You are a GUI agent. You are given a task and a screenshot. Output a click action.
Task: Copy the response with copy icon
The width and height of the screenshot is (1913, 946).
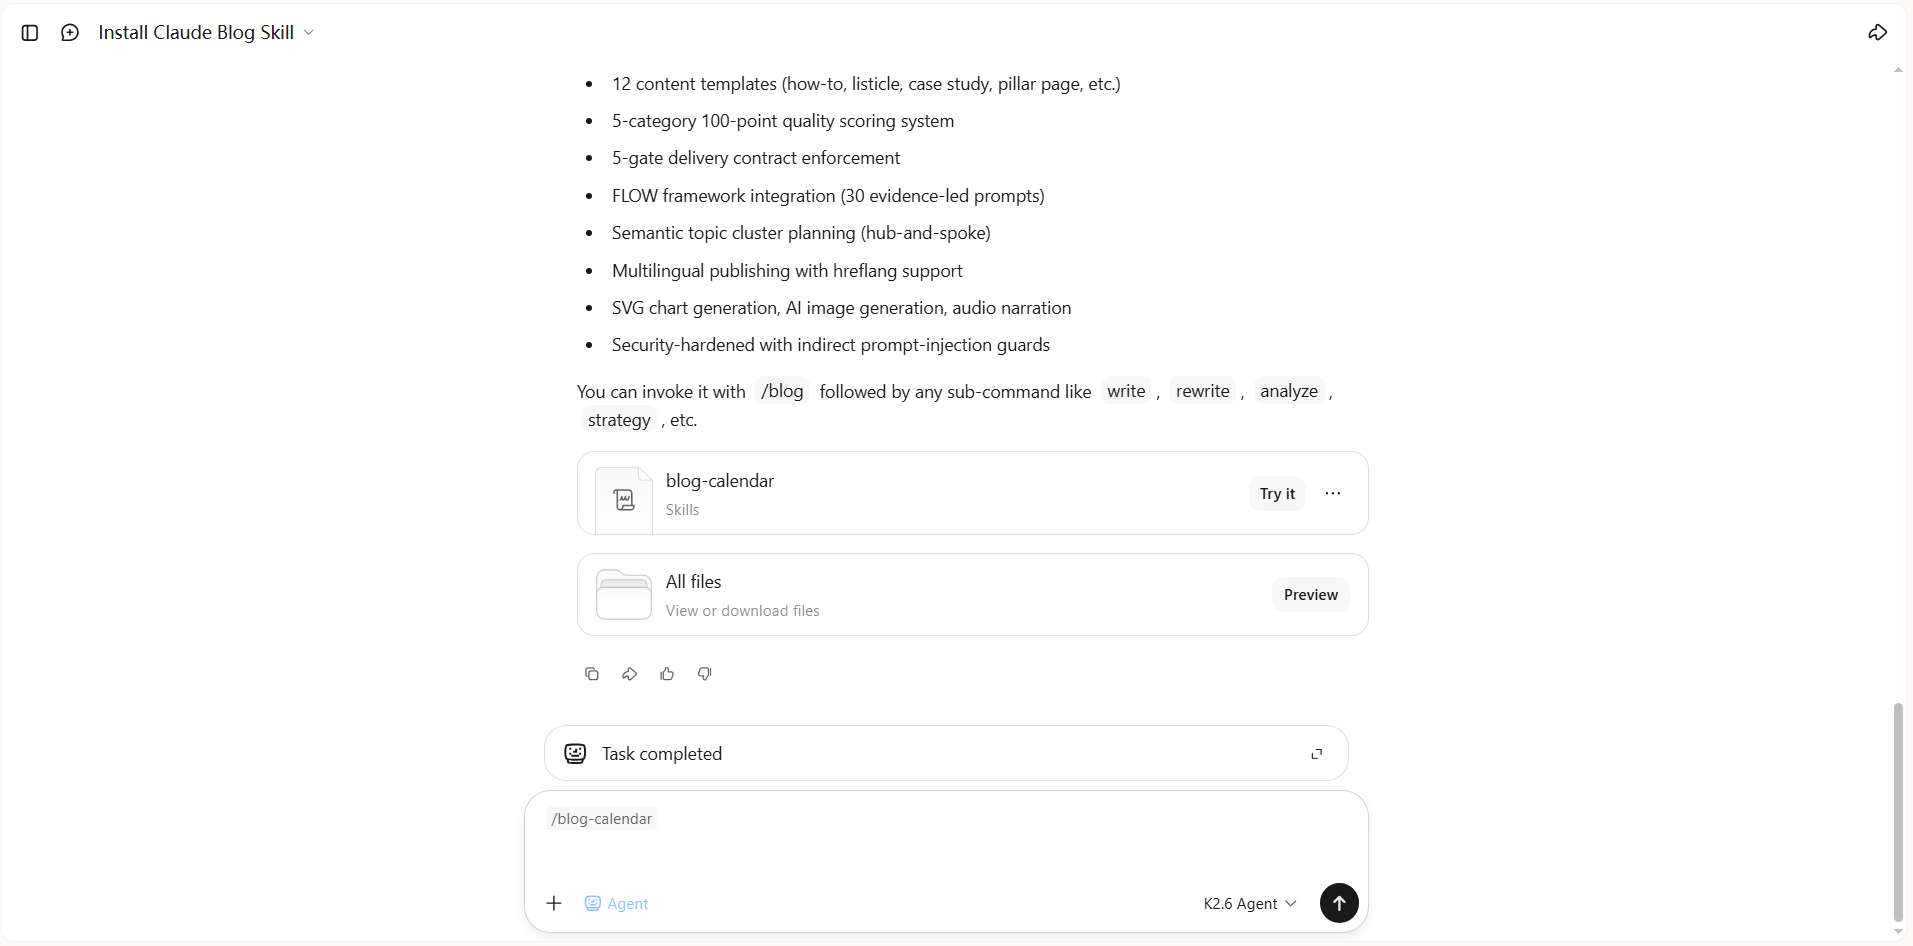[x=592, y=674]
